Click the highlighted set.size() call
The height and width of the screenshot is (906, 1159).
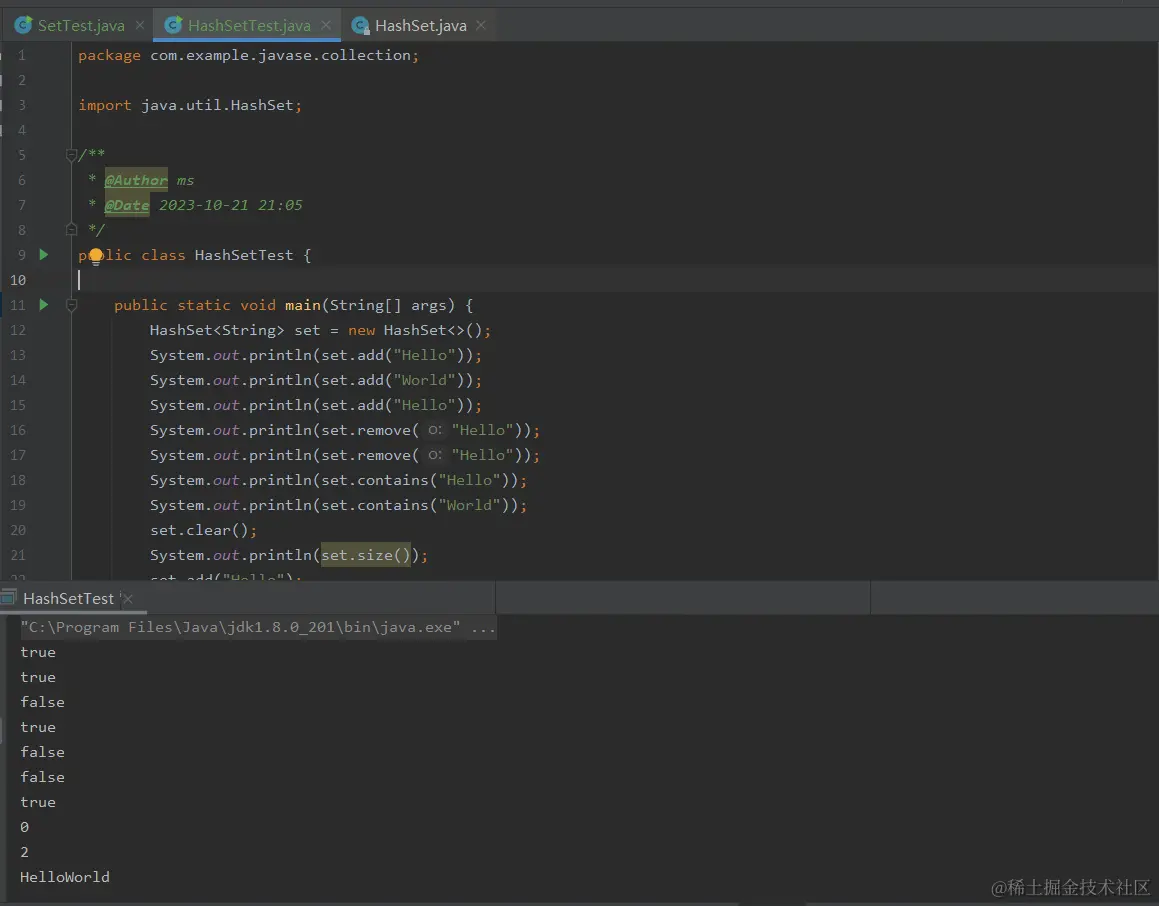pos(365,555)
